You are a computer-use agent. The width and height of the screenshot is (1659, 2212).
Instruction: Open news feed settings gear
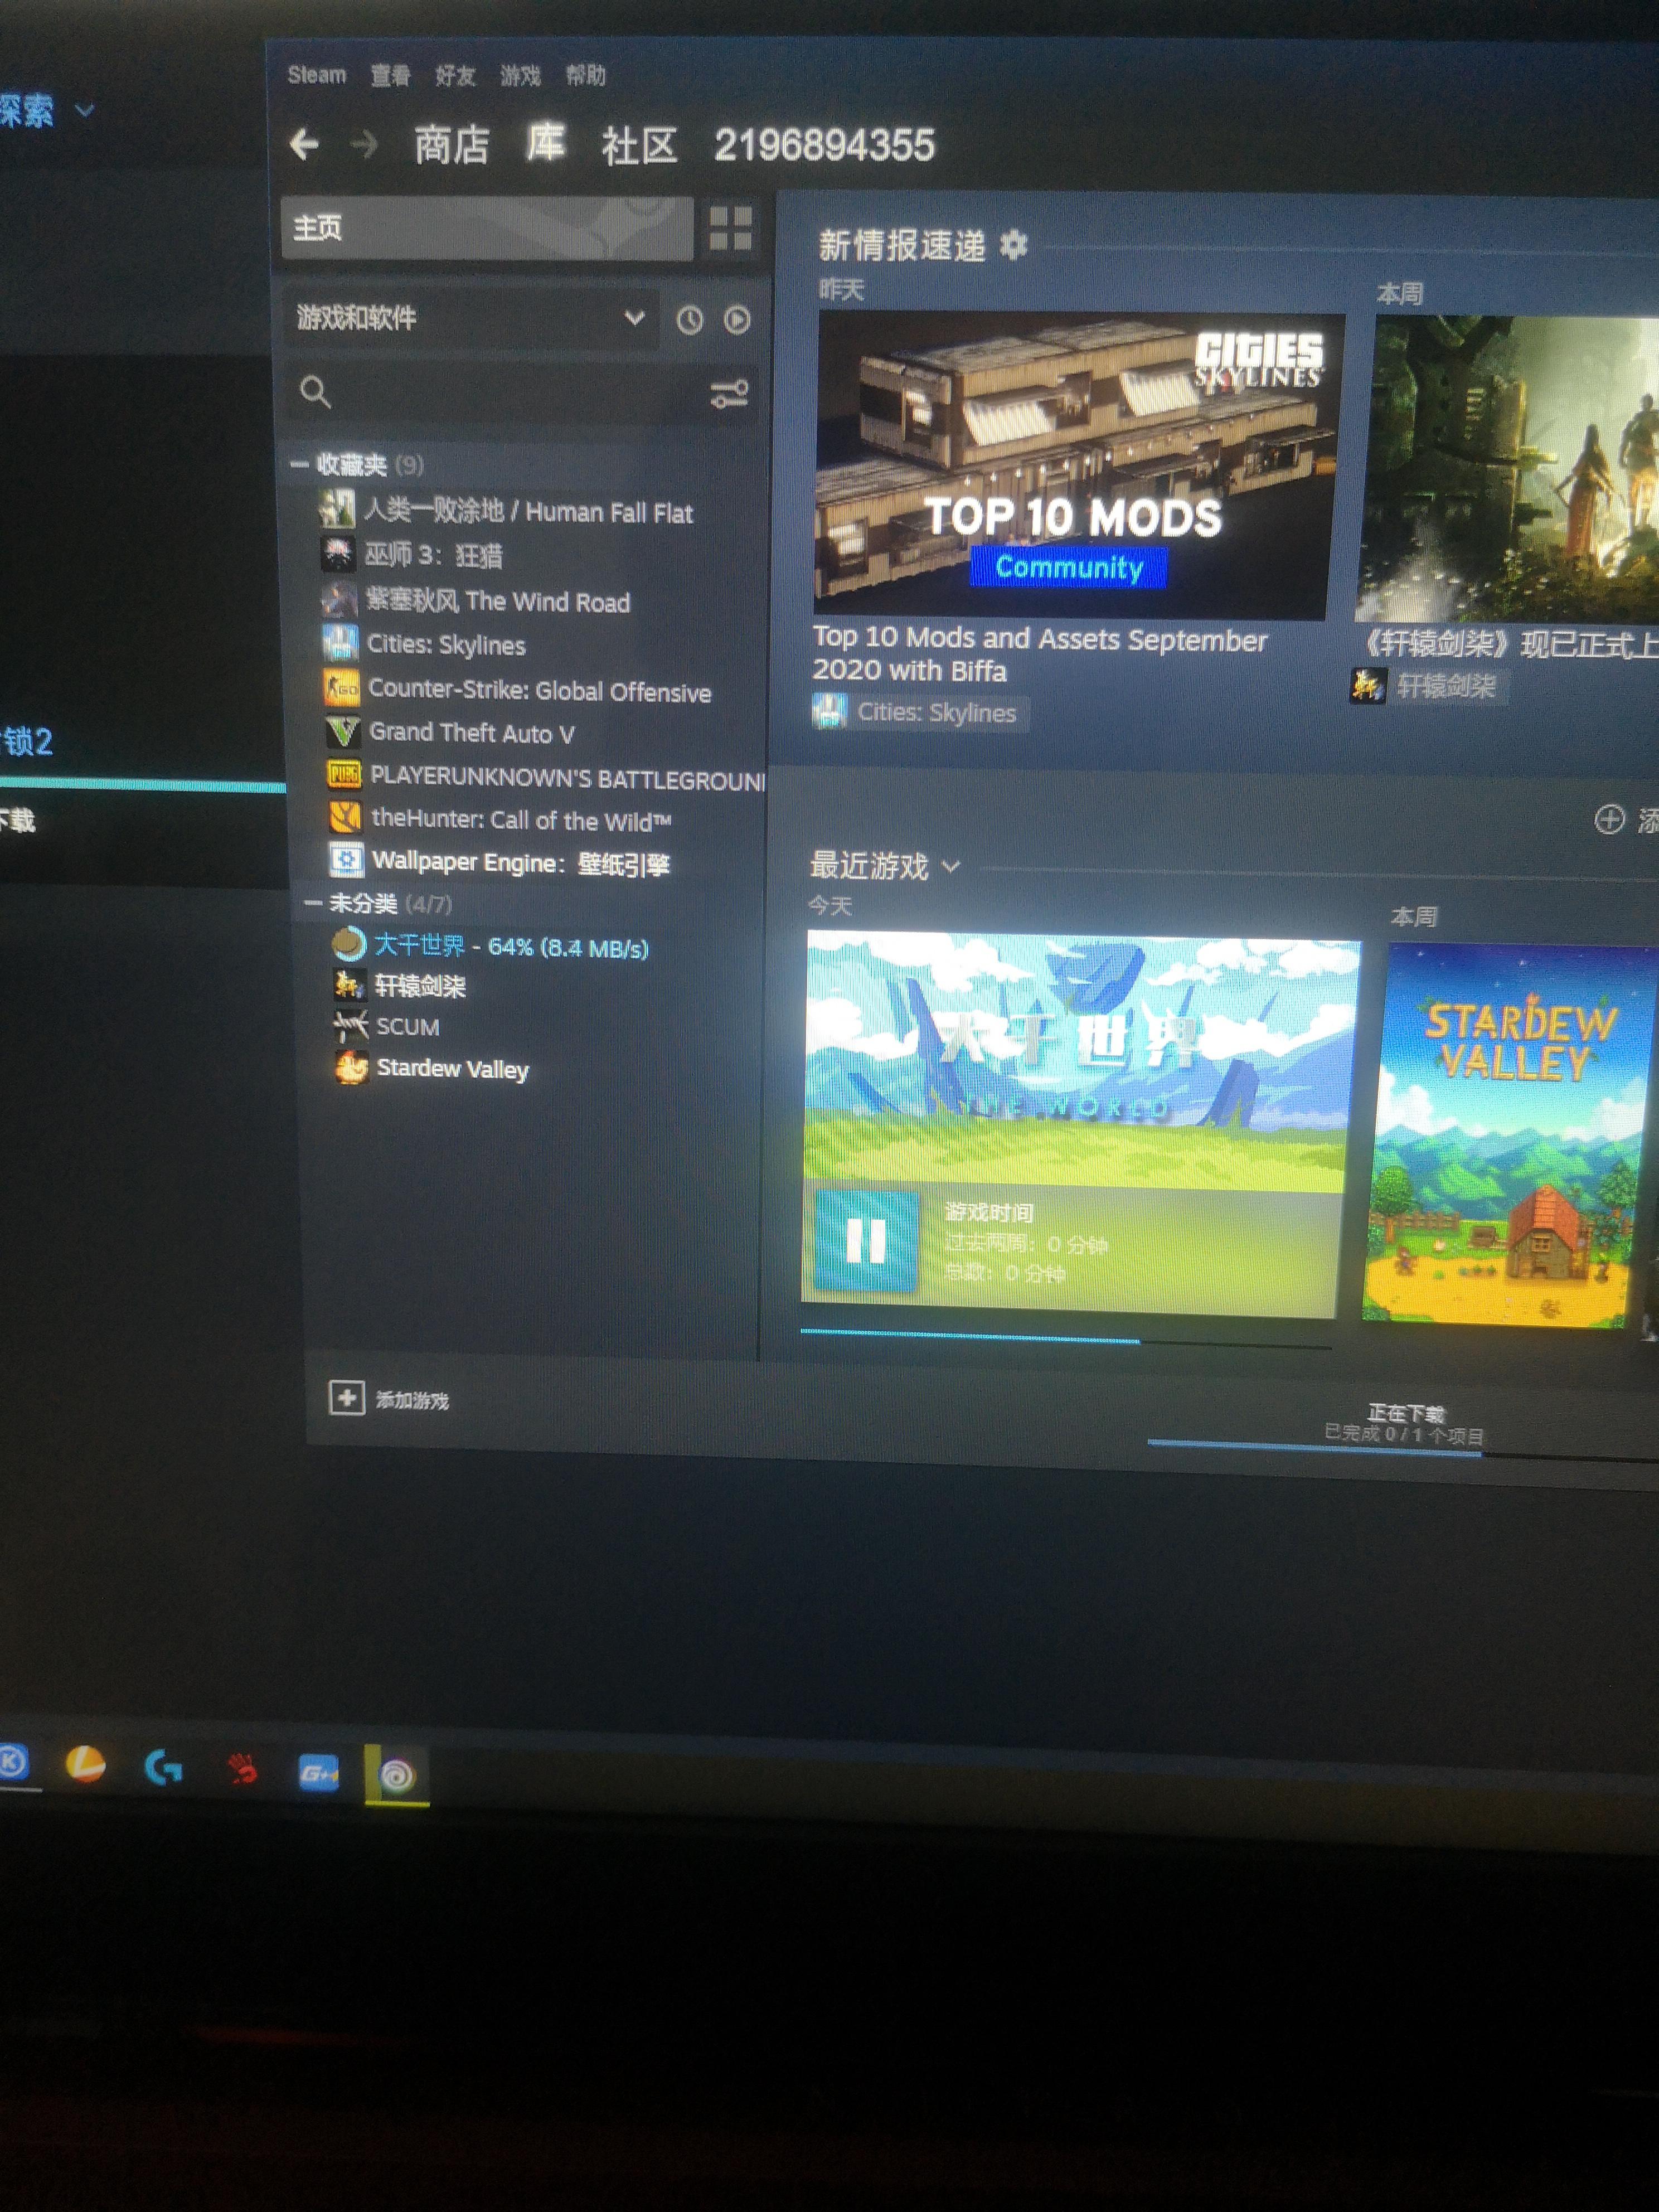pyautogui.click(x=1014, y=244)
